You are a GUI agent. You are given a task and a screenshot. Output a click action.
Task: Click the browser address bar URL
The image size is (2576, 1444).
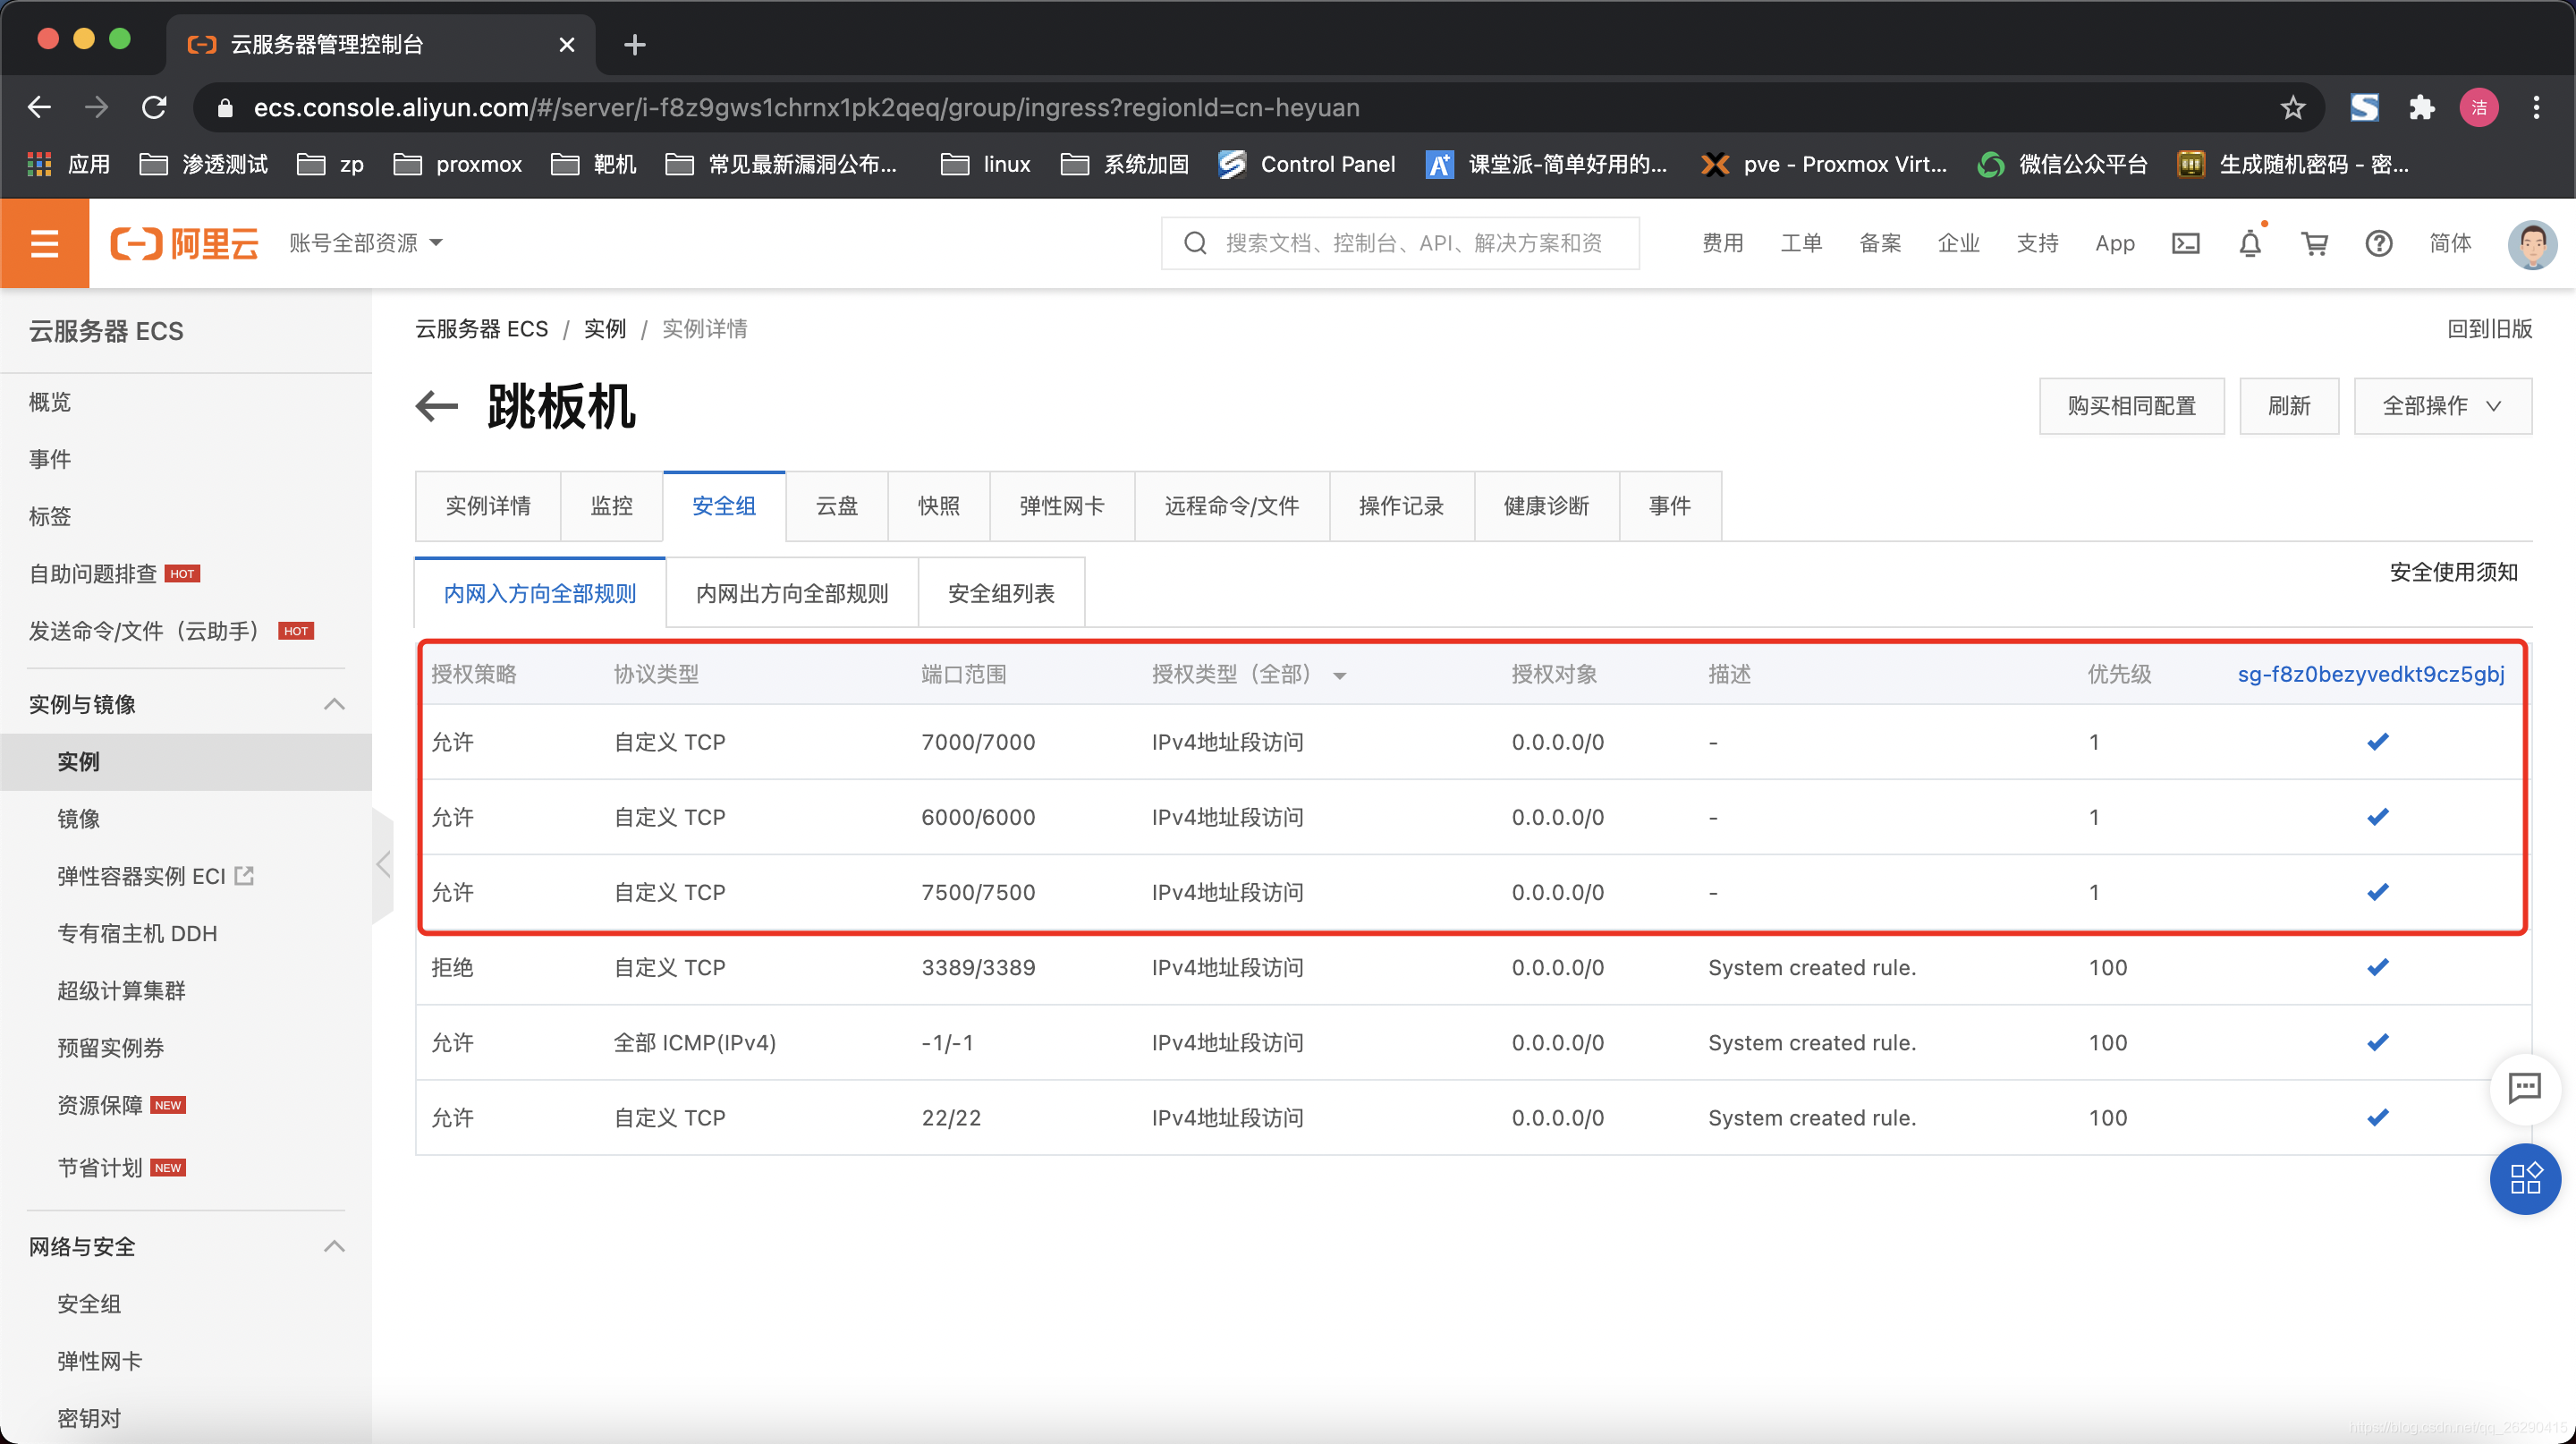coord(806,107)
